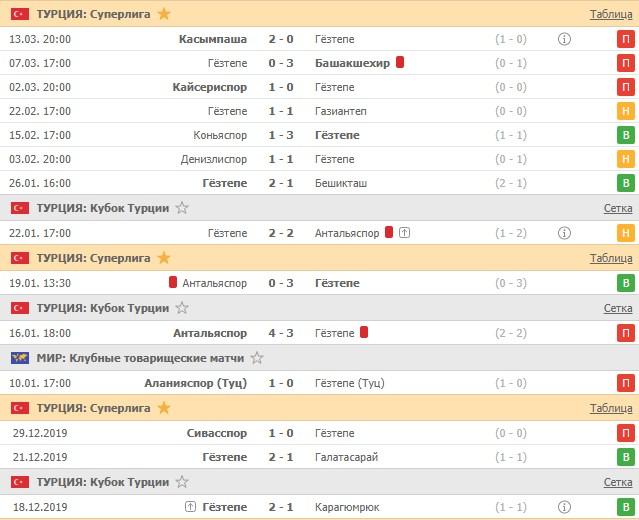The width and height of the screenshot is (639, 520).
Task: Open Сетка link at bottom cup section
Action: 618,482
